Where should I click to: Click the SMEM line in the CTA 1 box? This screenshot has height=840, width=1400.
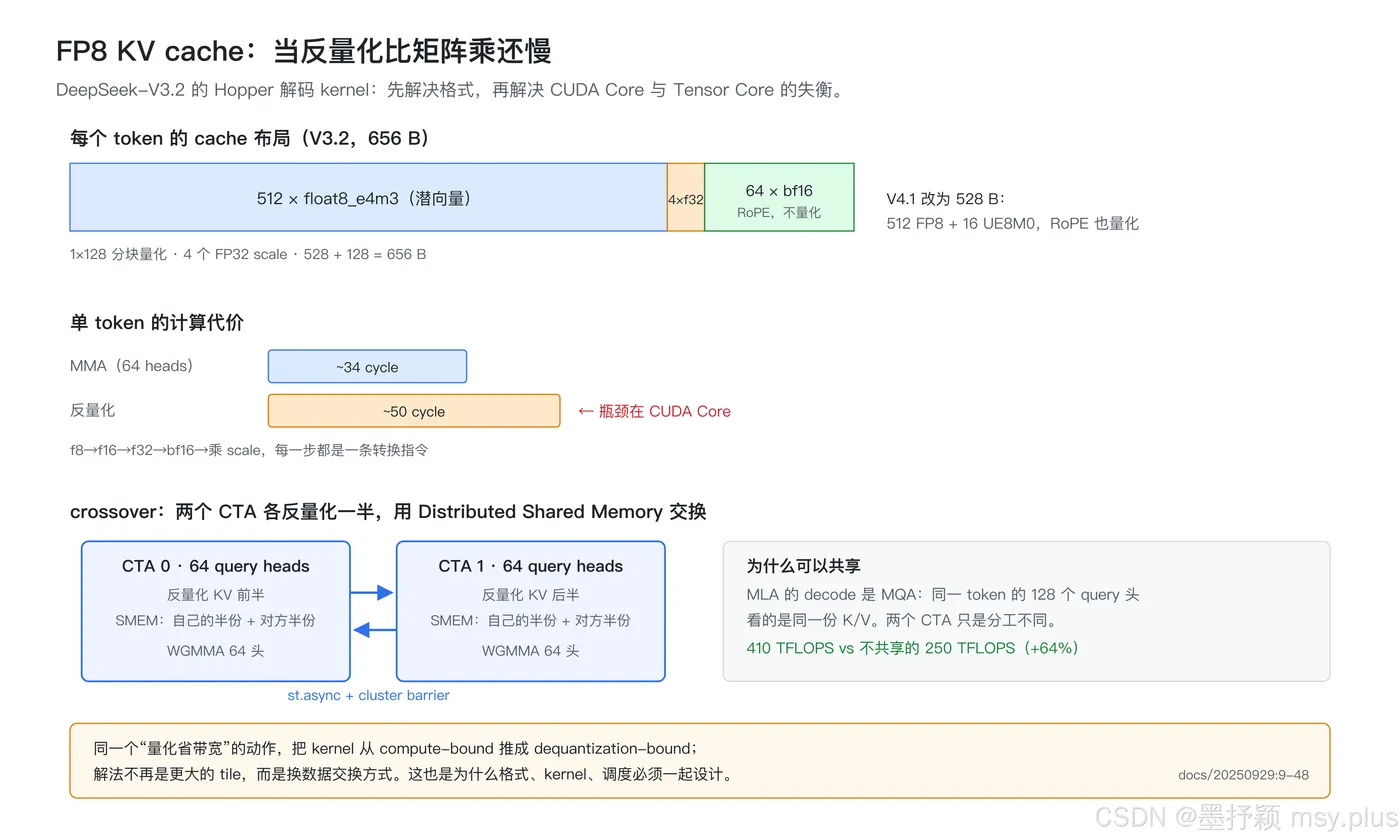tap(531, 620)
